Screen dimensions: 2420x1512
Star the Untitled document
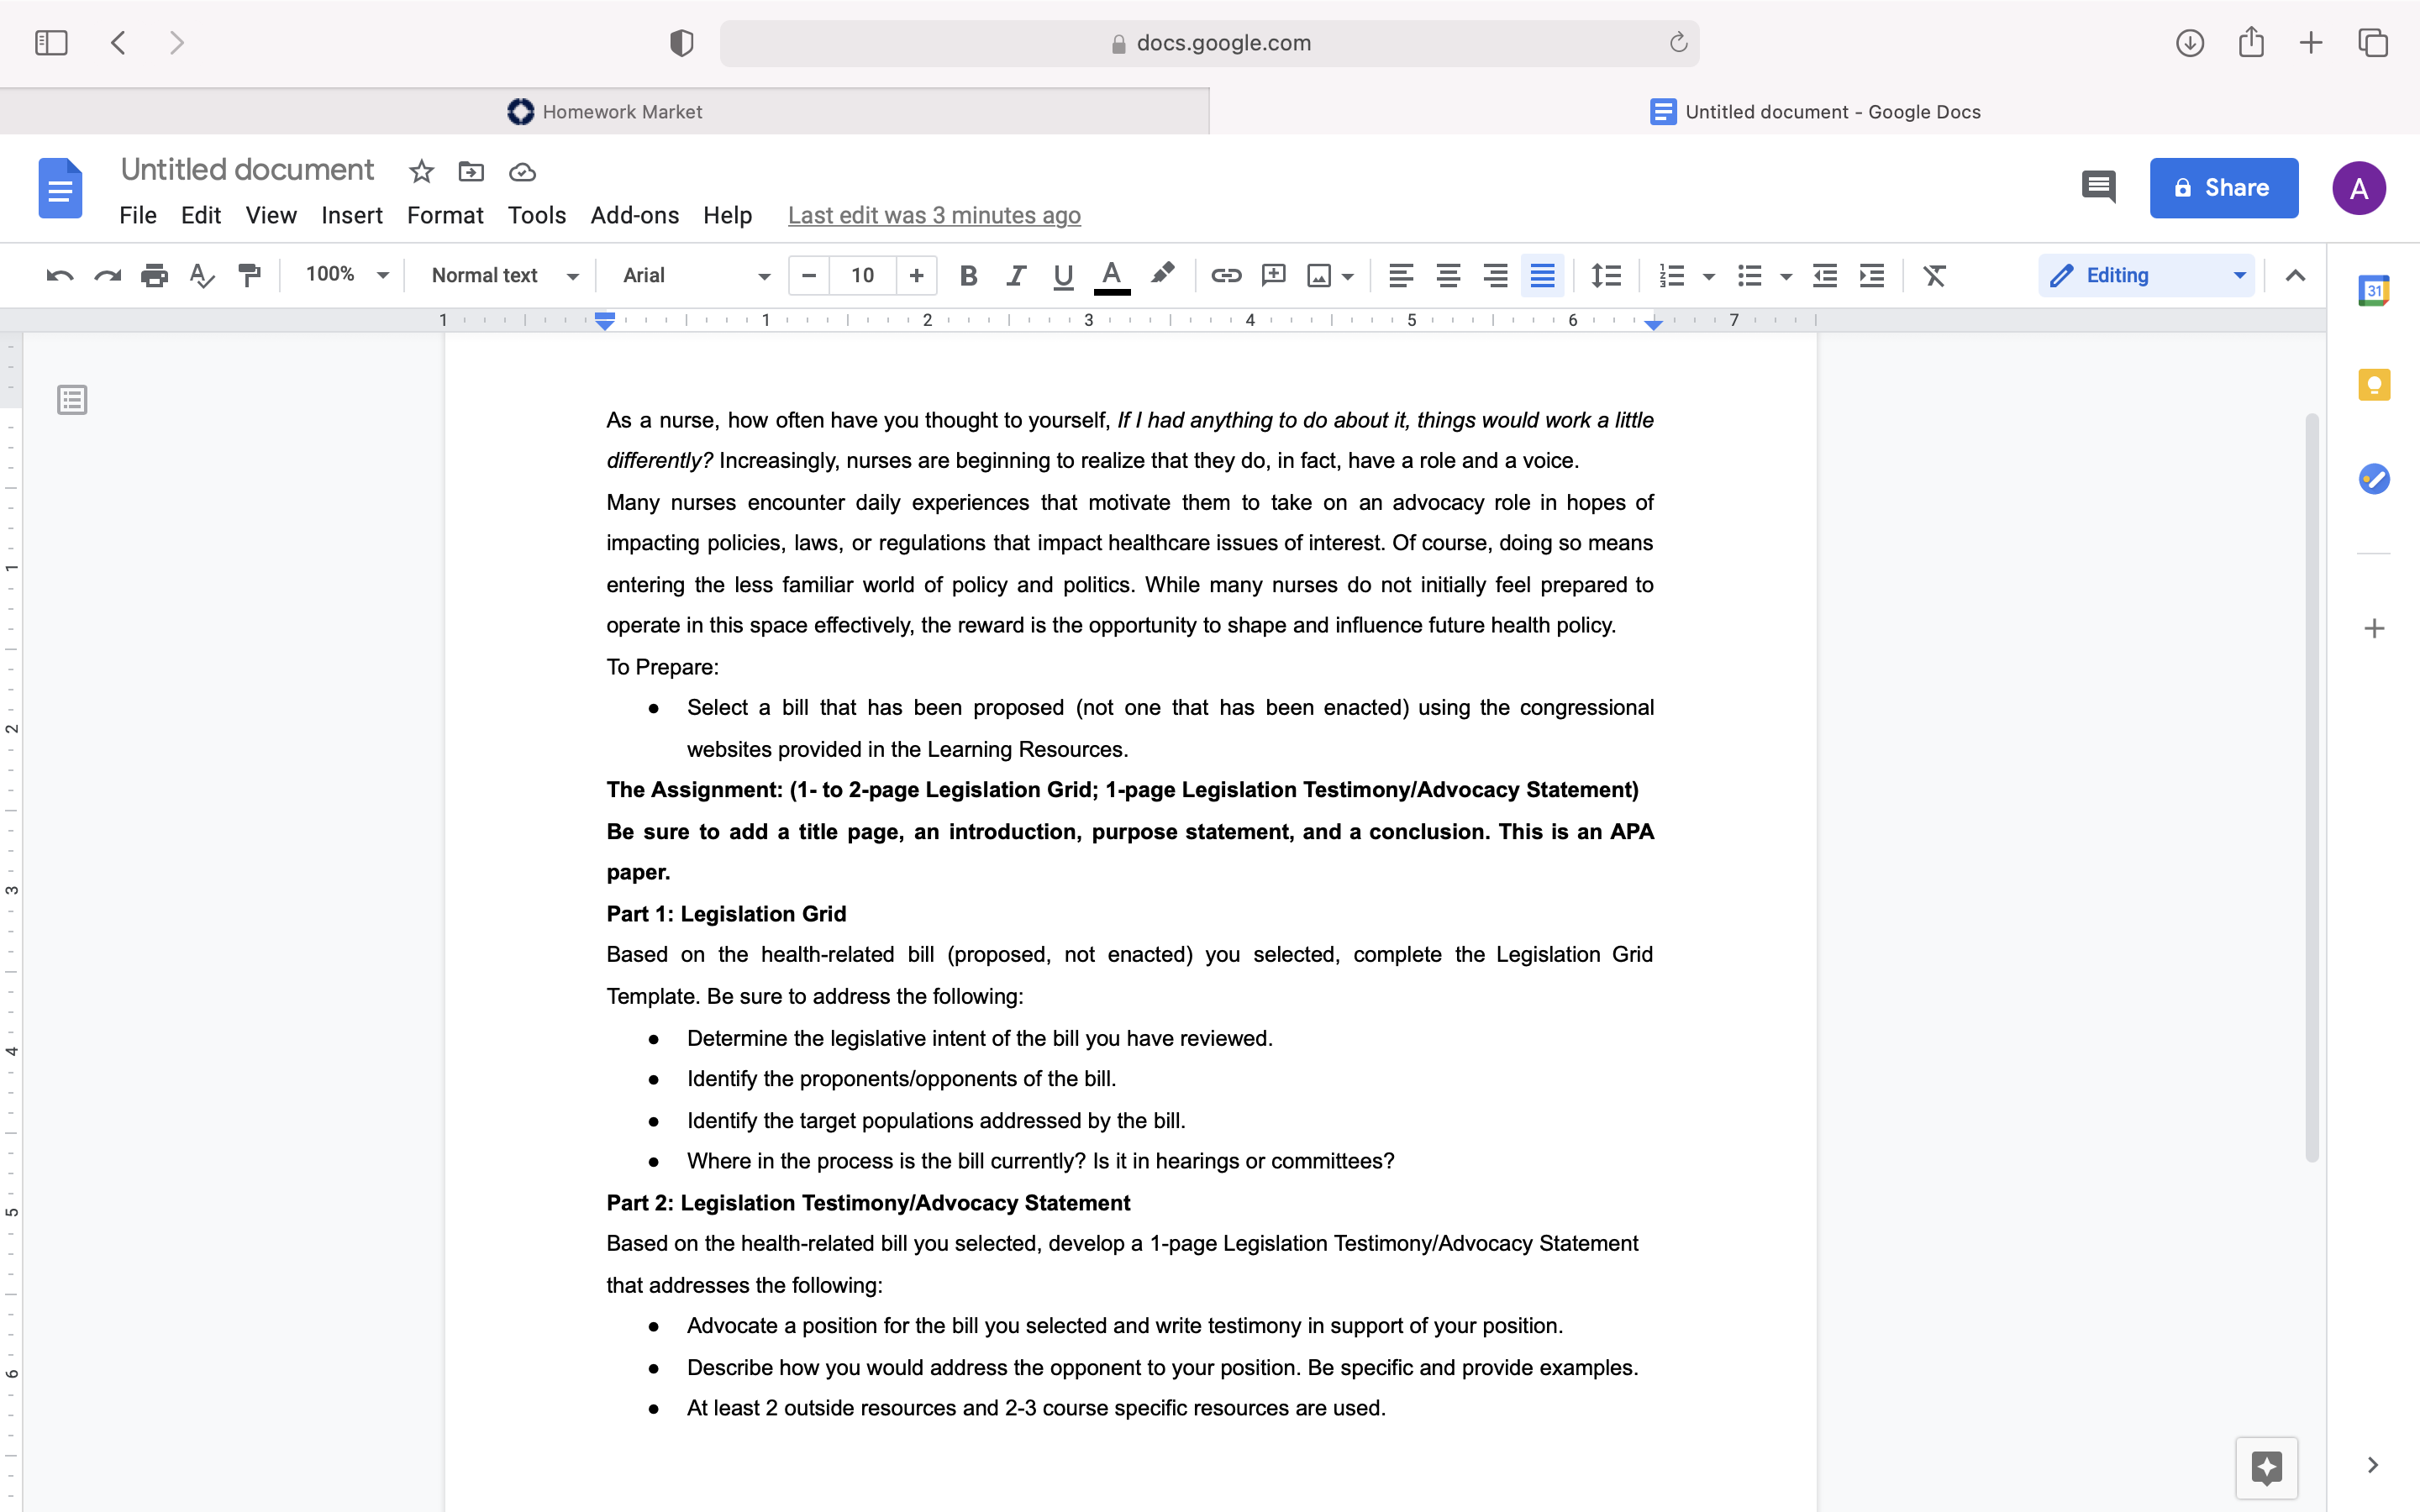click(x=421, y=172)
